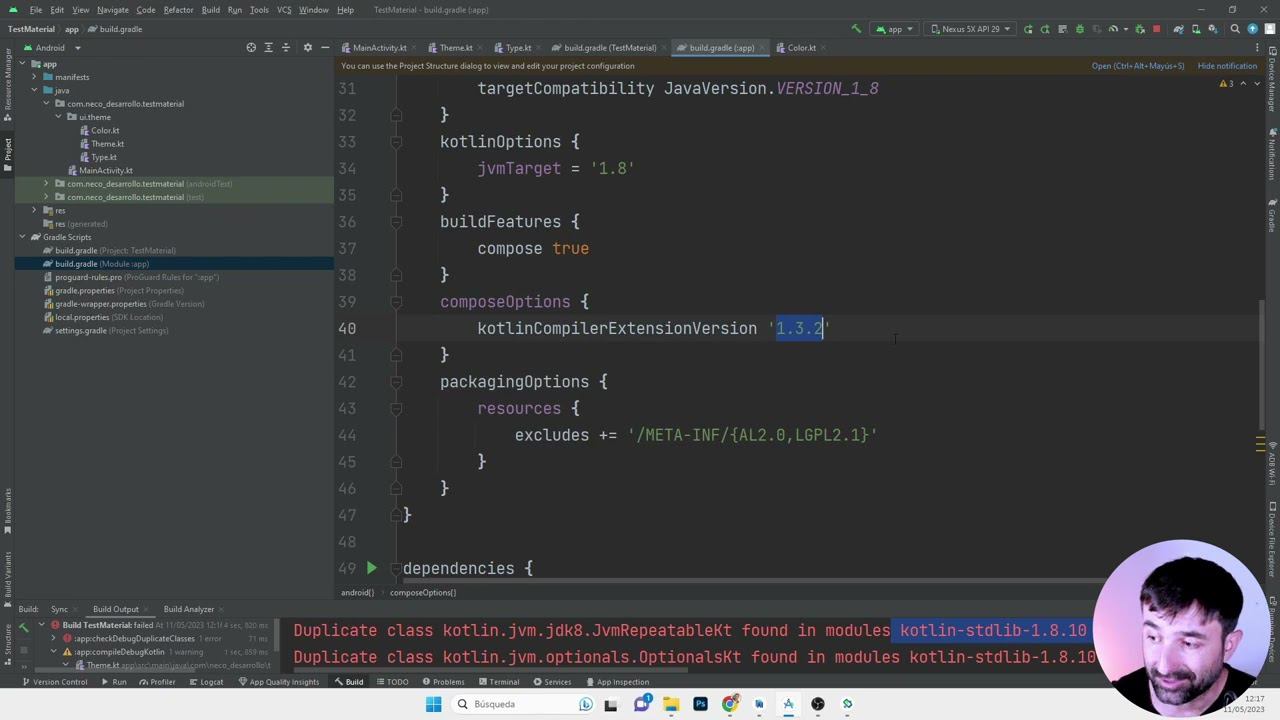Image resolution: width=1280 pixels, height=720 pixels.
Task: Click composeOptions breadcrumb at editor bottom
Action: coord(423,592)
